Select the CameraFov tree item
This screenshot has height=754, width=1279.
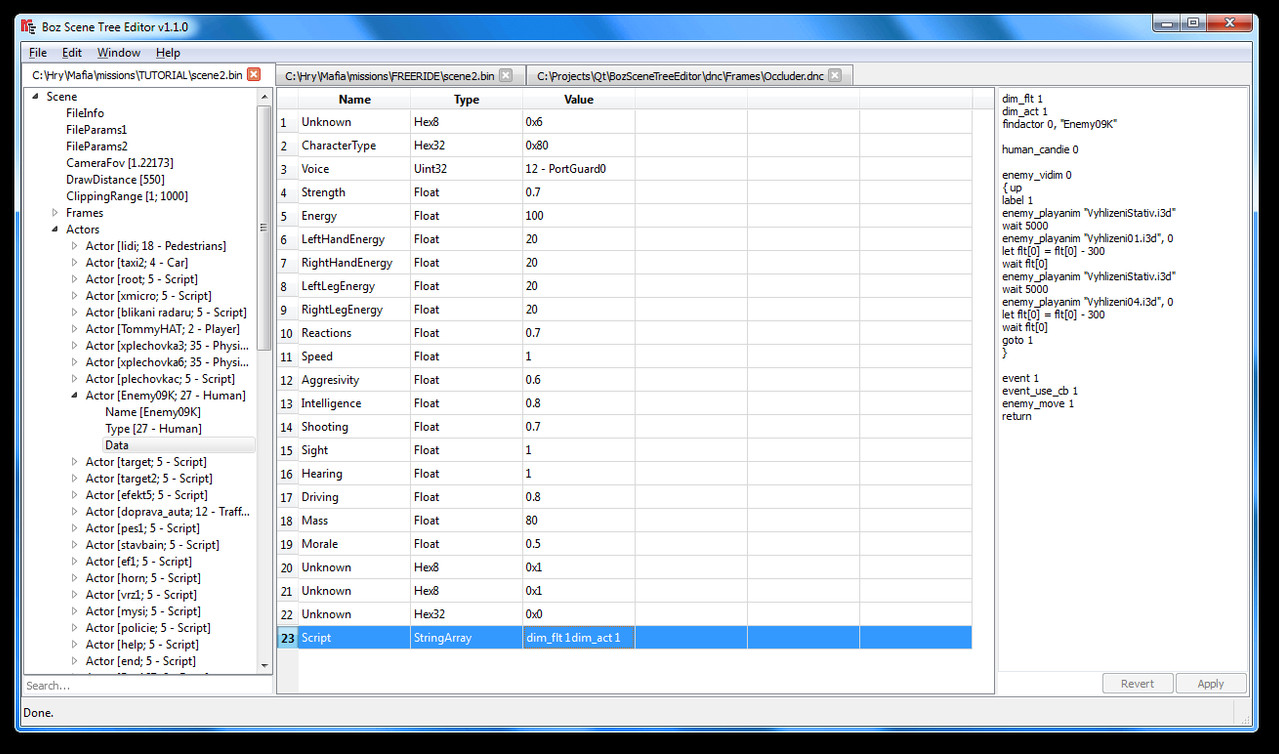[120, 163]
